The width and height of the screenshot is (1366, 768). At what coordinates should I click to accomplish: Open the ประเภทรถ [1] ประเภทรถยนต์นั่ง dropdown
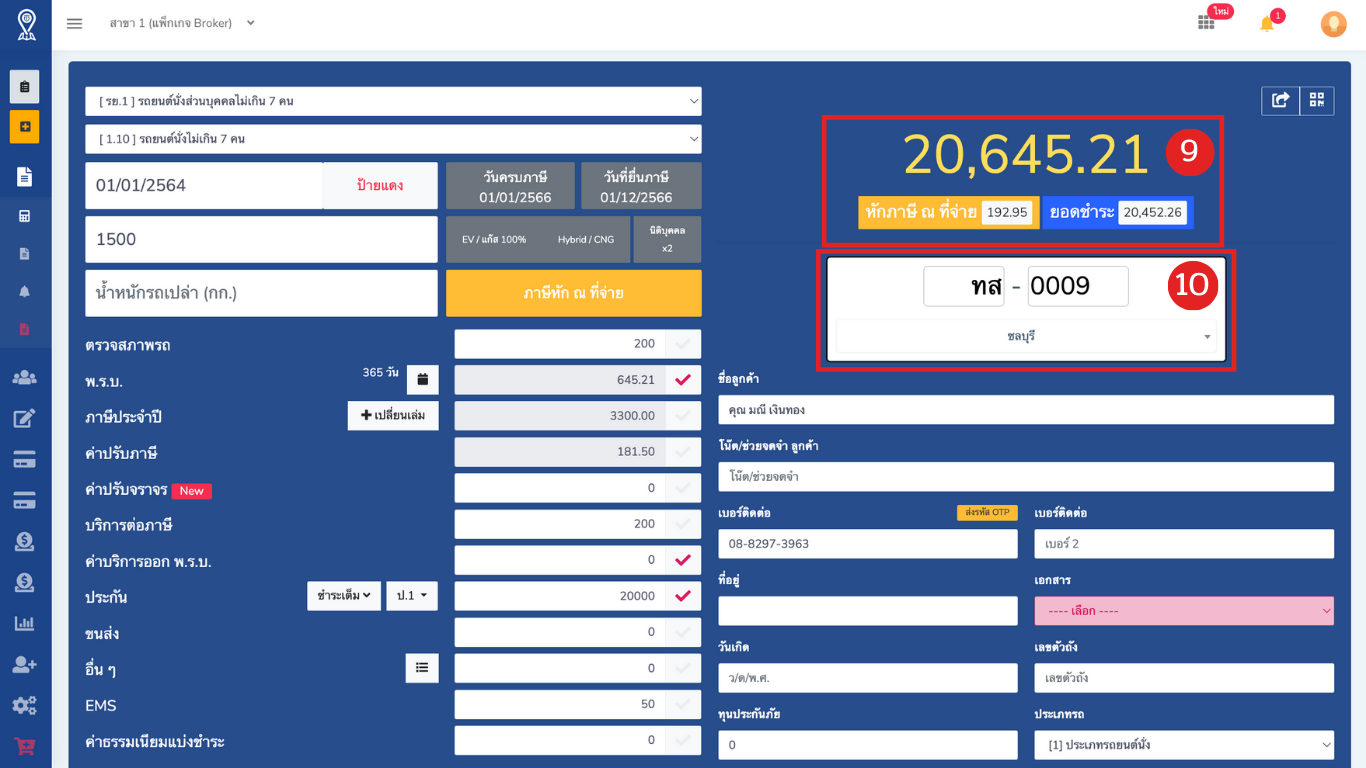point(1184,745)
